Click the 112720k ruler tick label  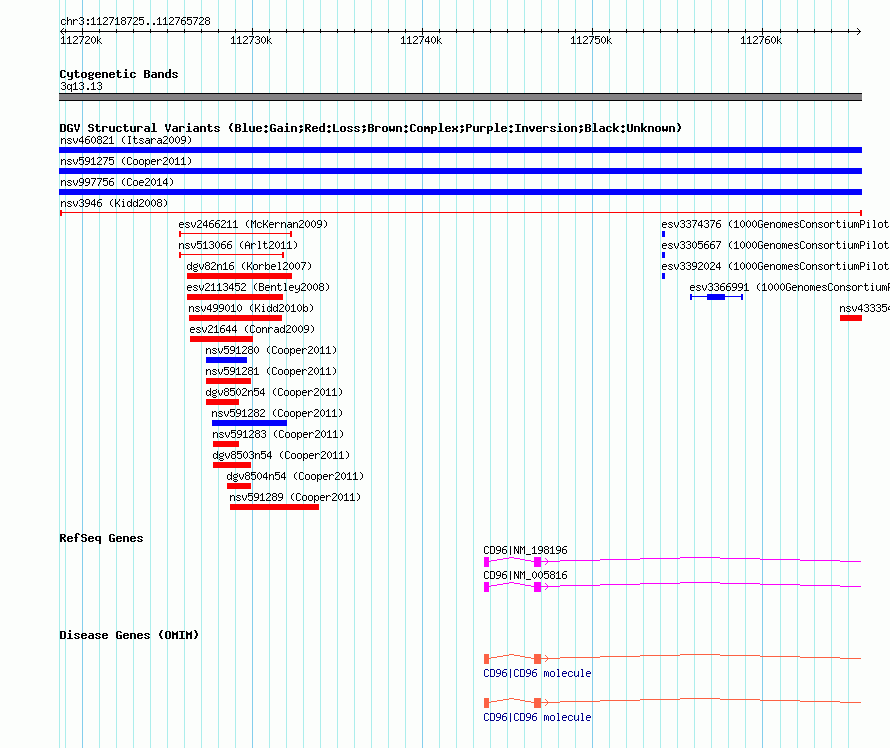coord(81,40)
